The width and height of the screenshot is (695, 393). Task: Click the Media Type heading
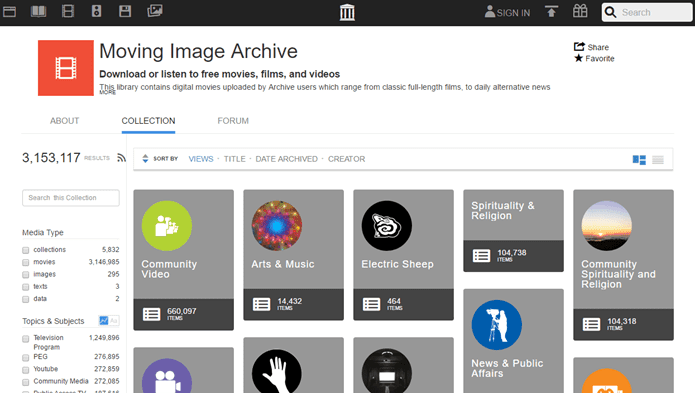pyautogui.click(x=43, y=233)
